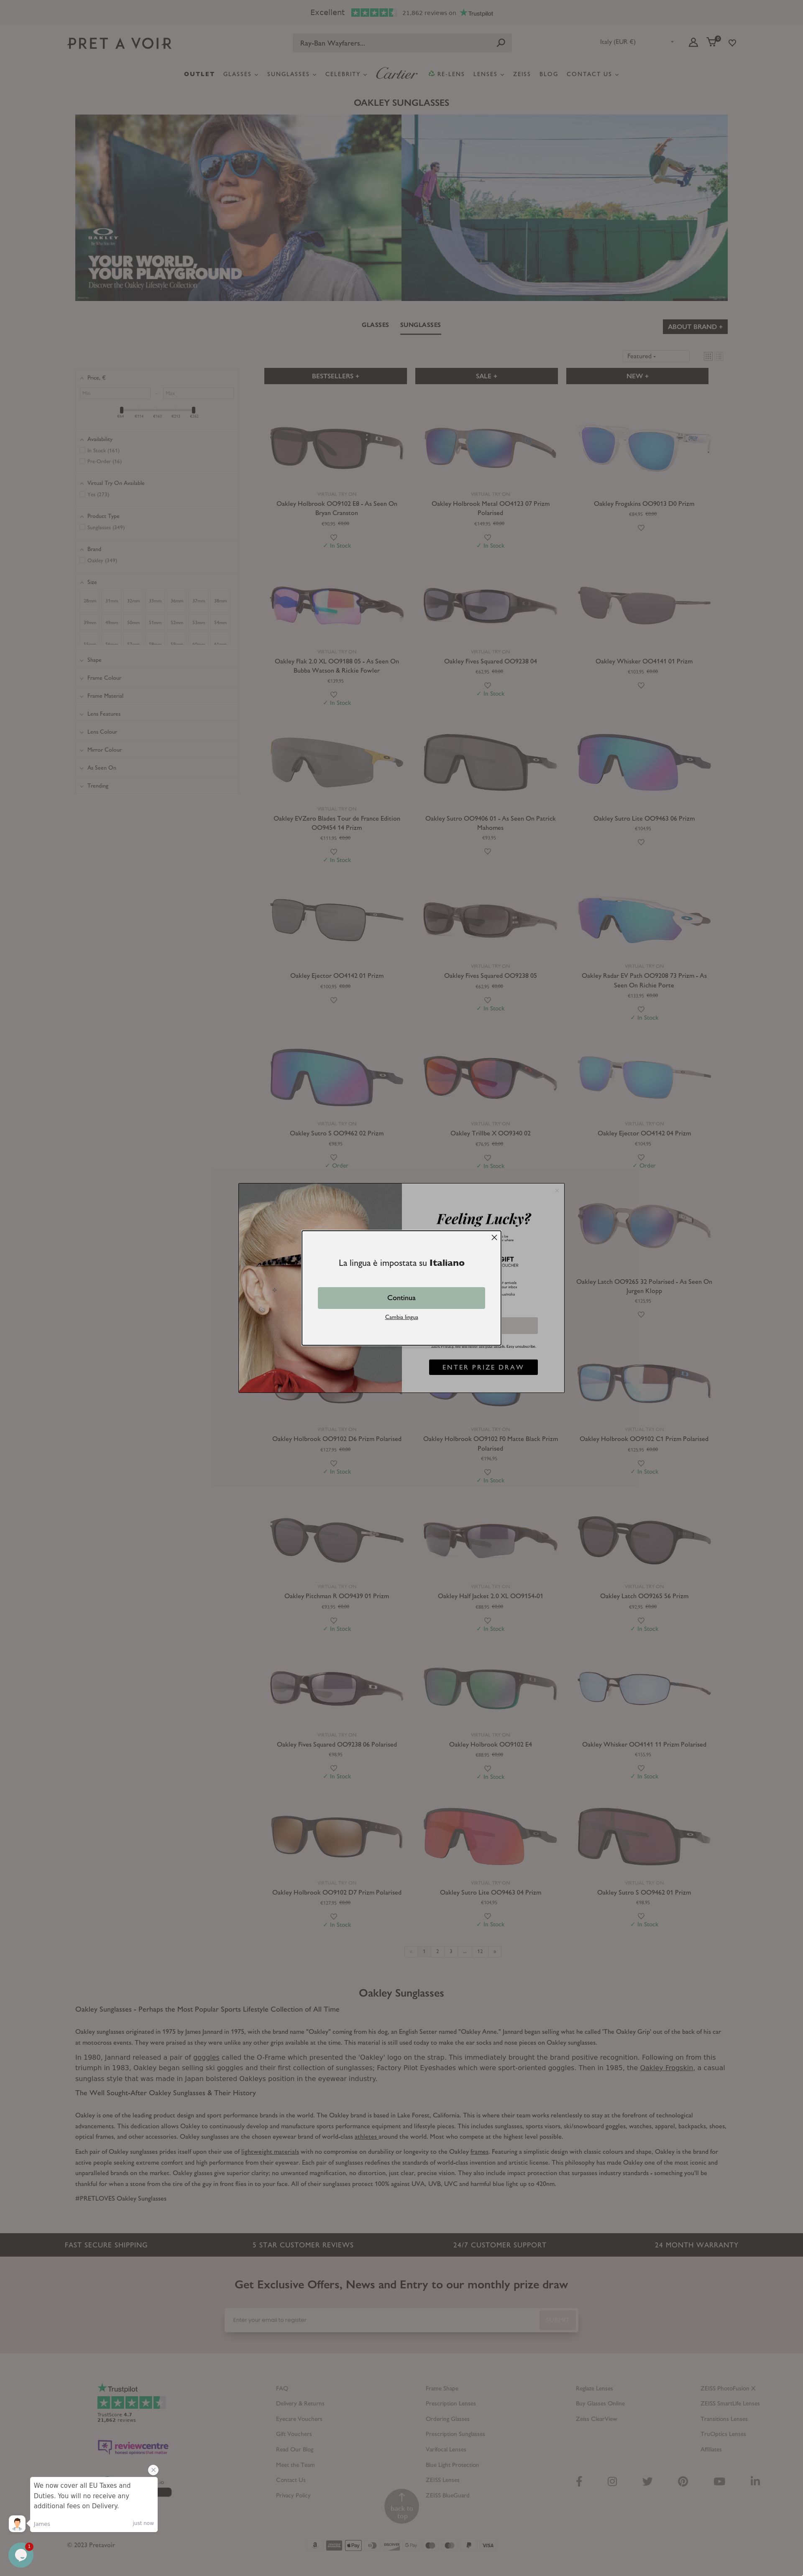
Task: Open the Pinterest footer icon
Action: (682, 2481)
